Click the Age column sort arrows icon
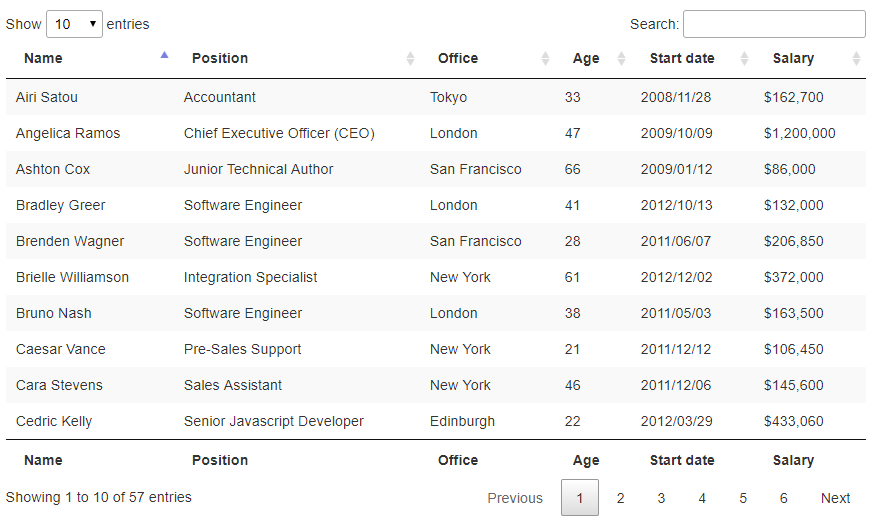Viewport: 884px width, 527px height. coord(621,59)
